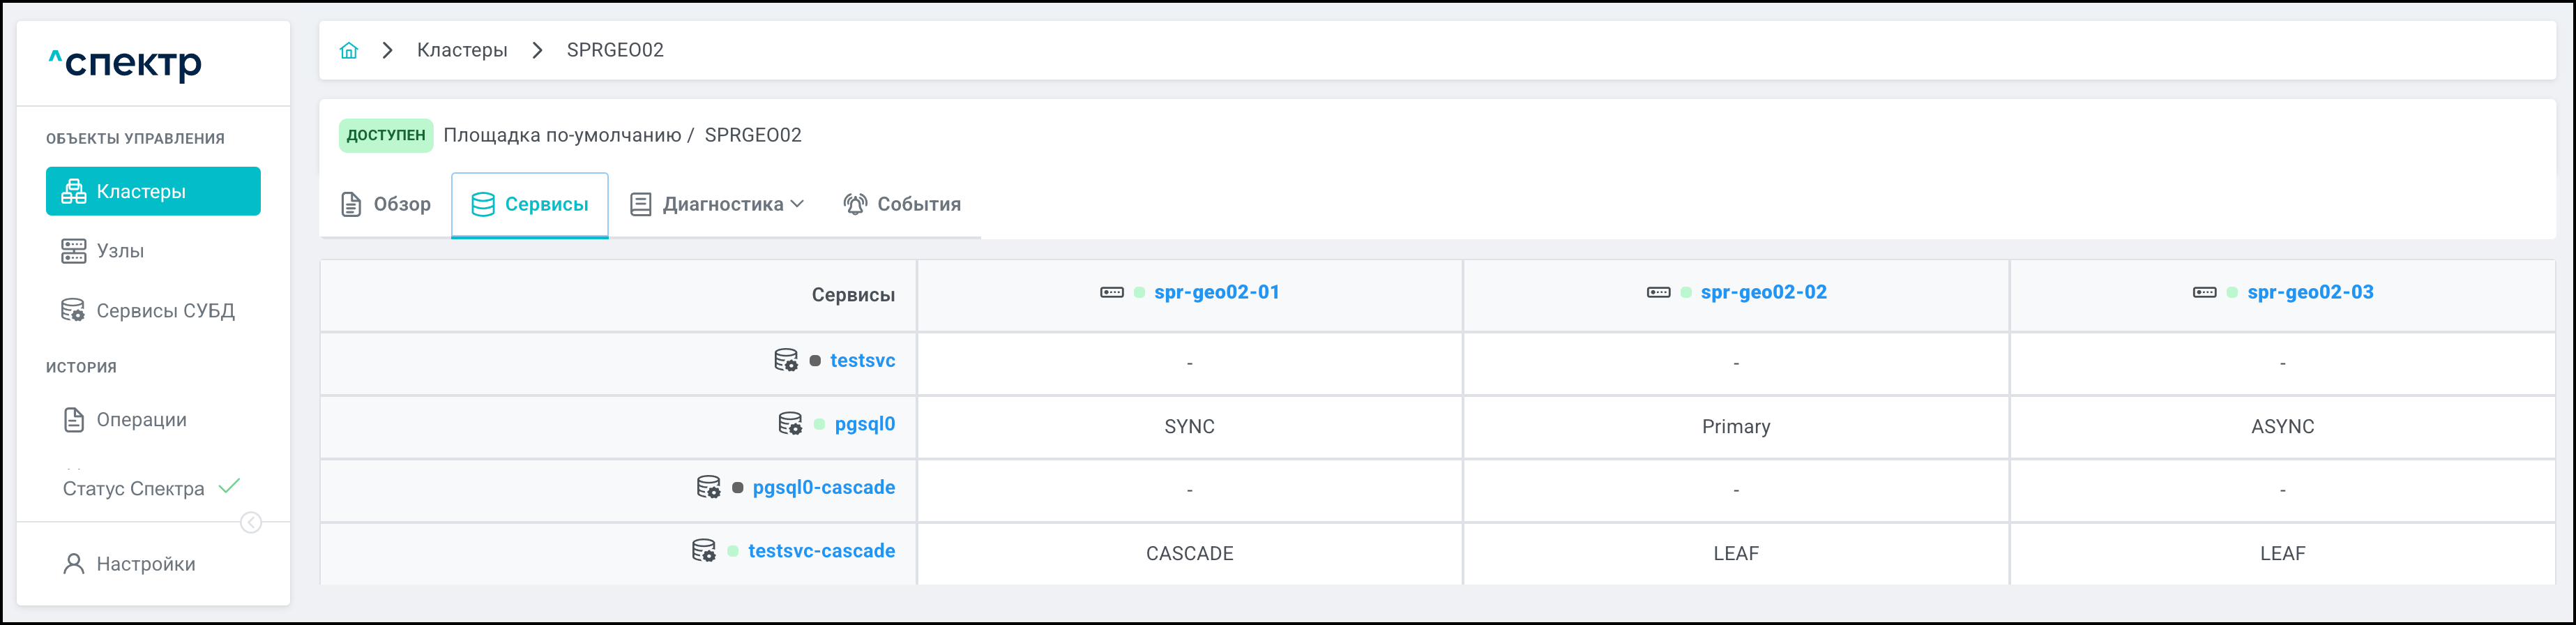Click the server icon beside spr-geo02-01
The width and height of the screenshot is (2576, 625).
click(1111, 292)
